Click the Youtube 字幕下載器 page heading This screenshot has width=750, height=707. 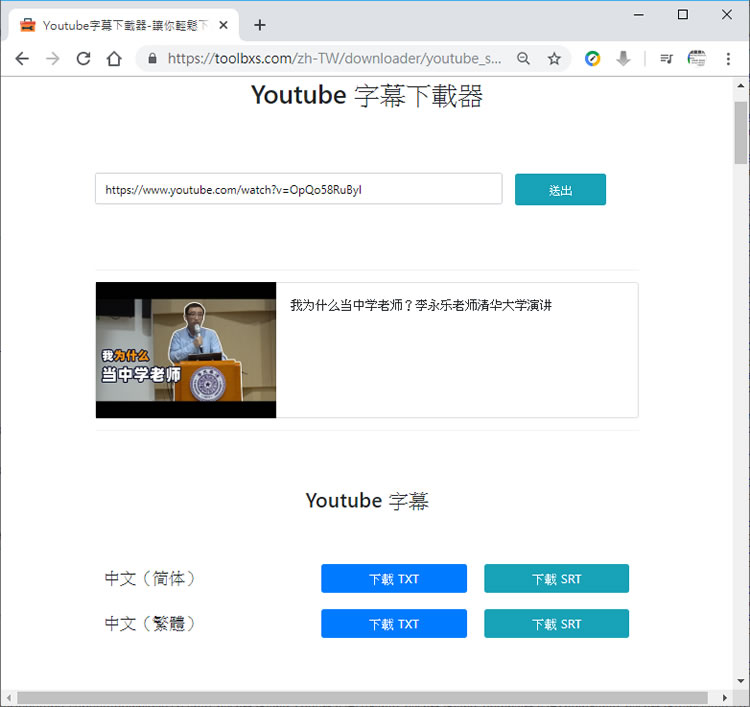[367, 96]
